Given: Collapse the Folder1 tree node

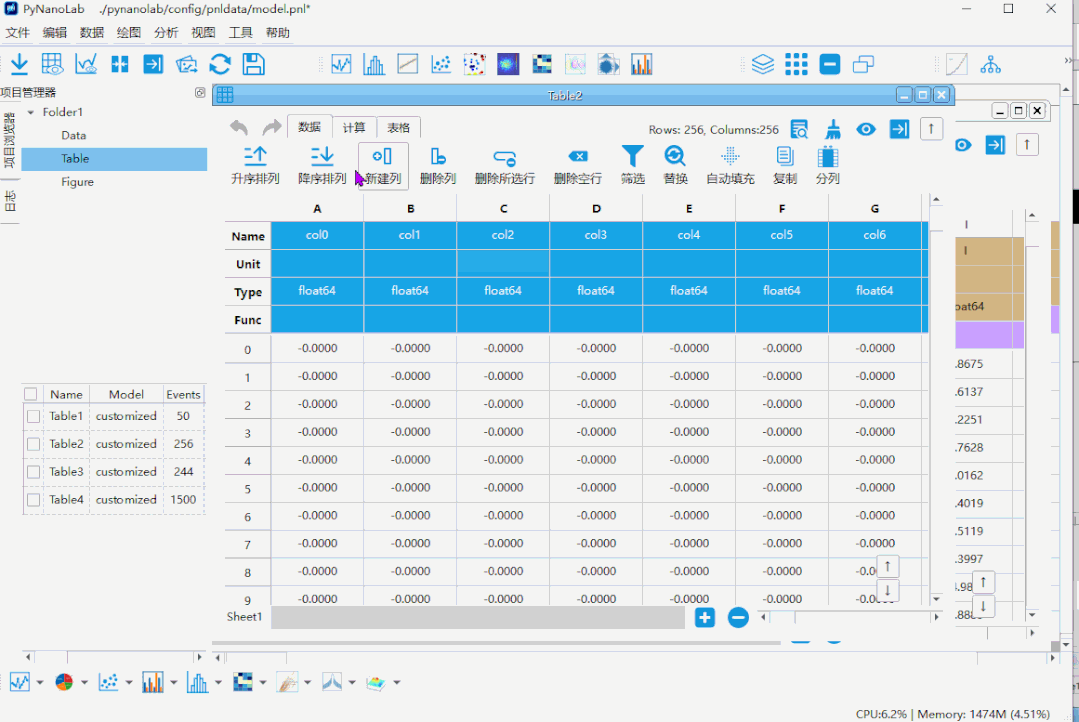Looking at the screenshot, I should [31, 112].
